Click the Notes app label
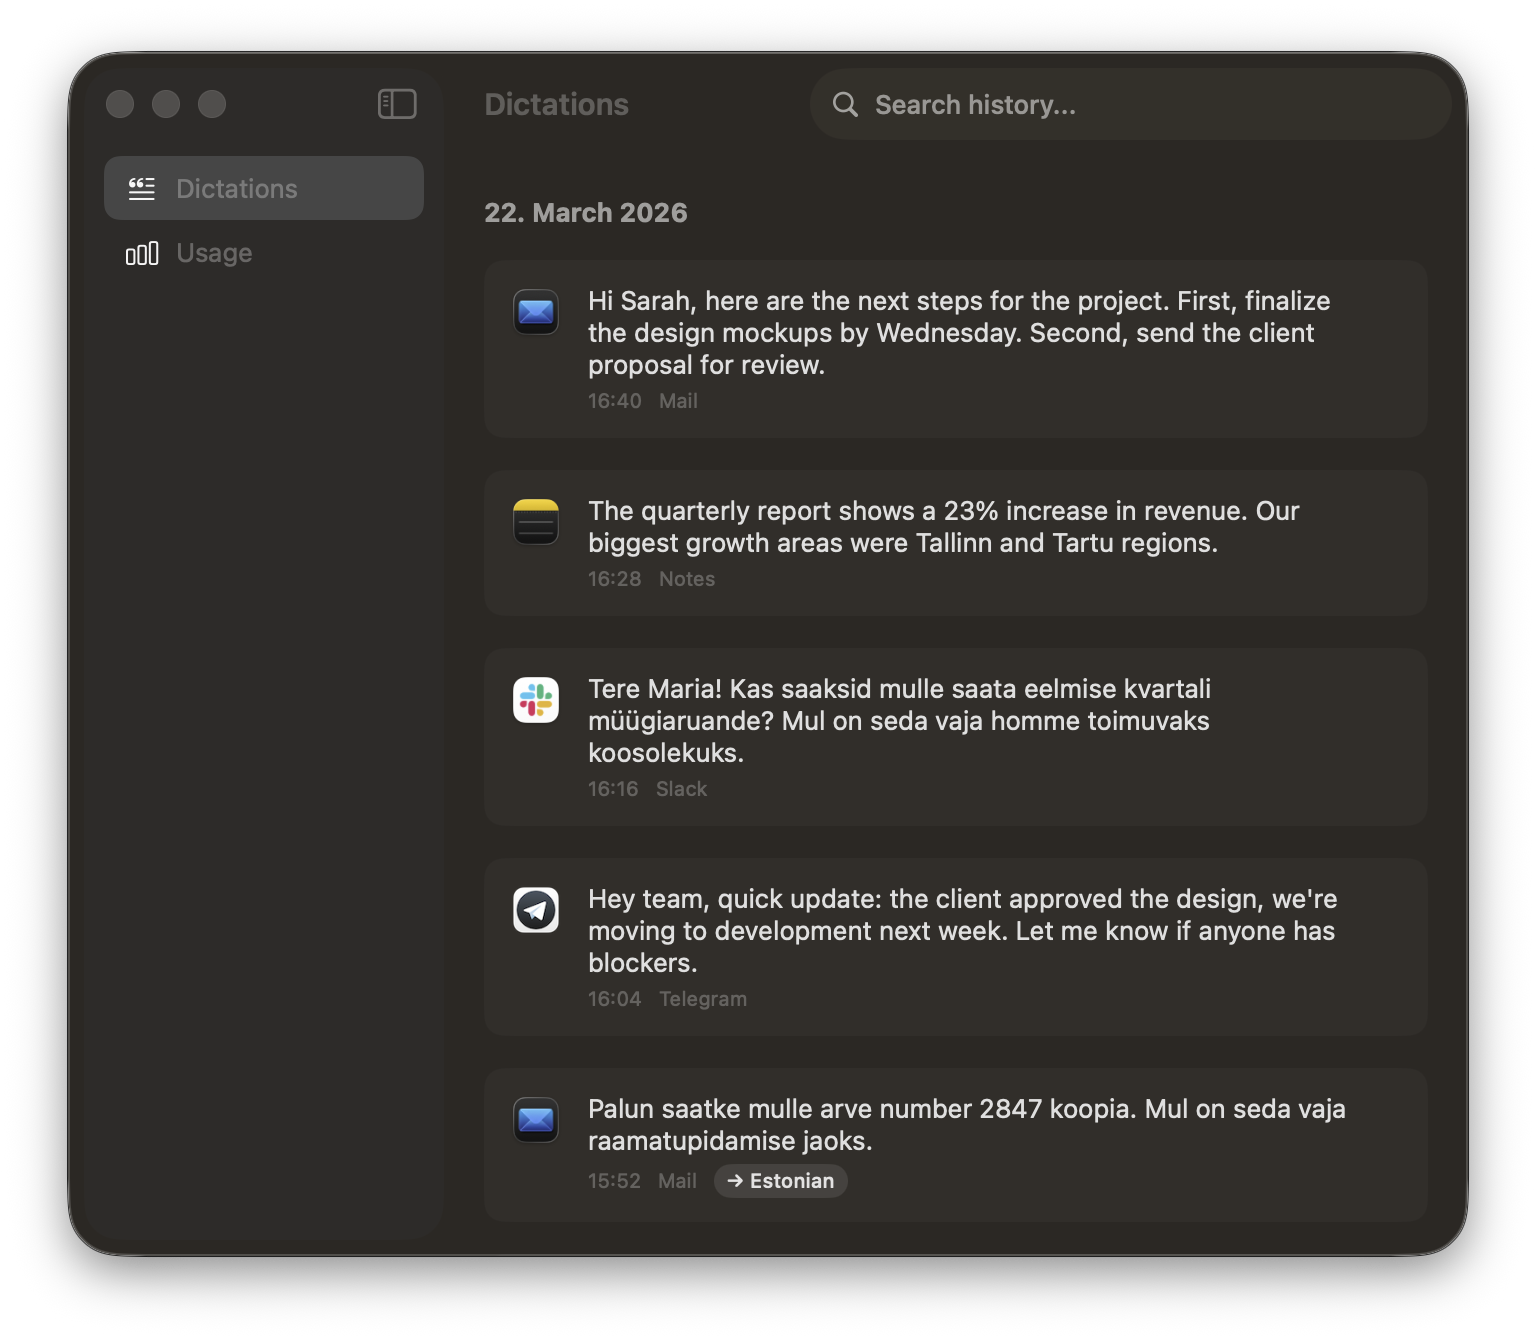 point(687,579)
